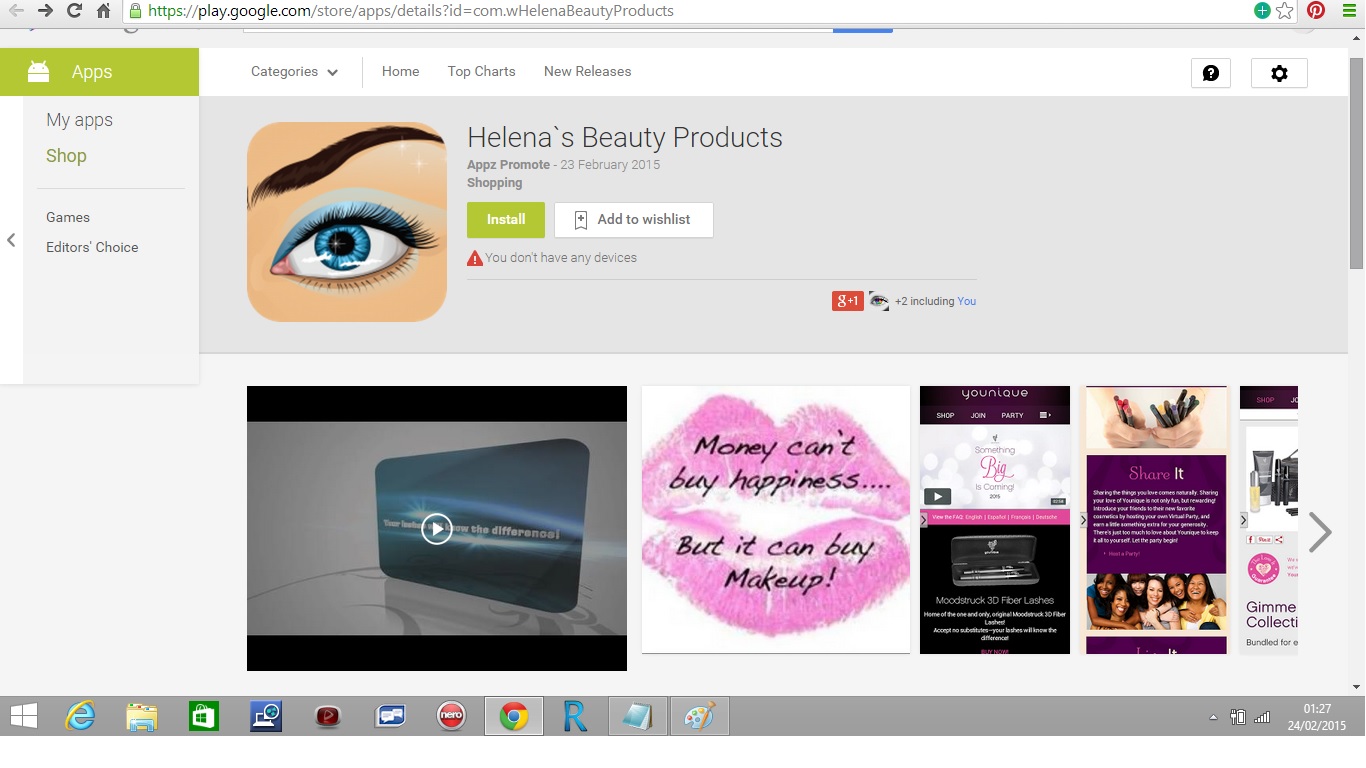The image size is (1366, 768).
Task: Open the remote desktop monitor app in taskbar
Action: tap(266, 717)
